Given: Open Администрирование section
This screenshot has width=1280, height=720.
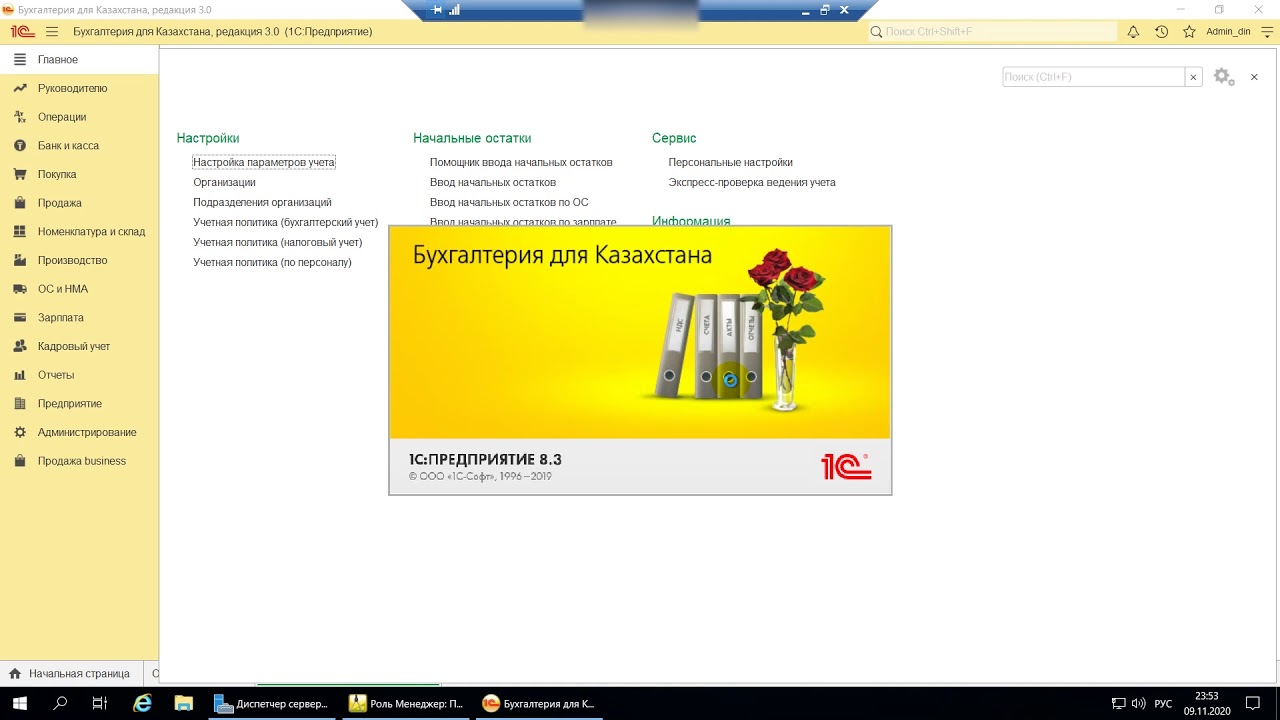Looking at the screenshot, I should coord(79,432).
